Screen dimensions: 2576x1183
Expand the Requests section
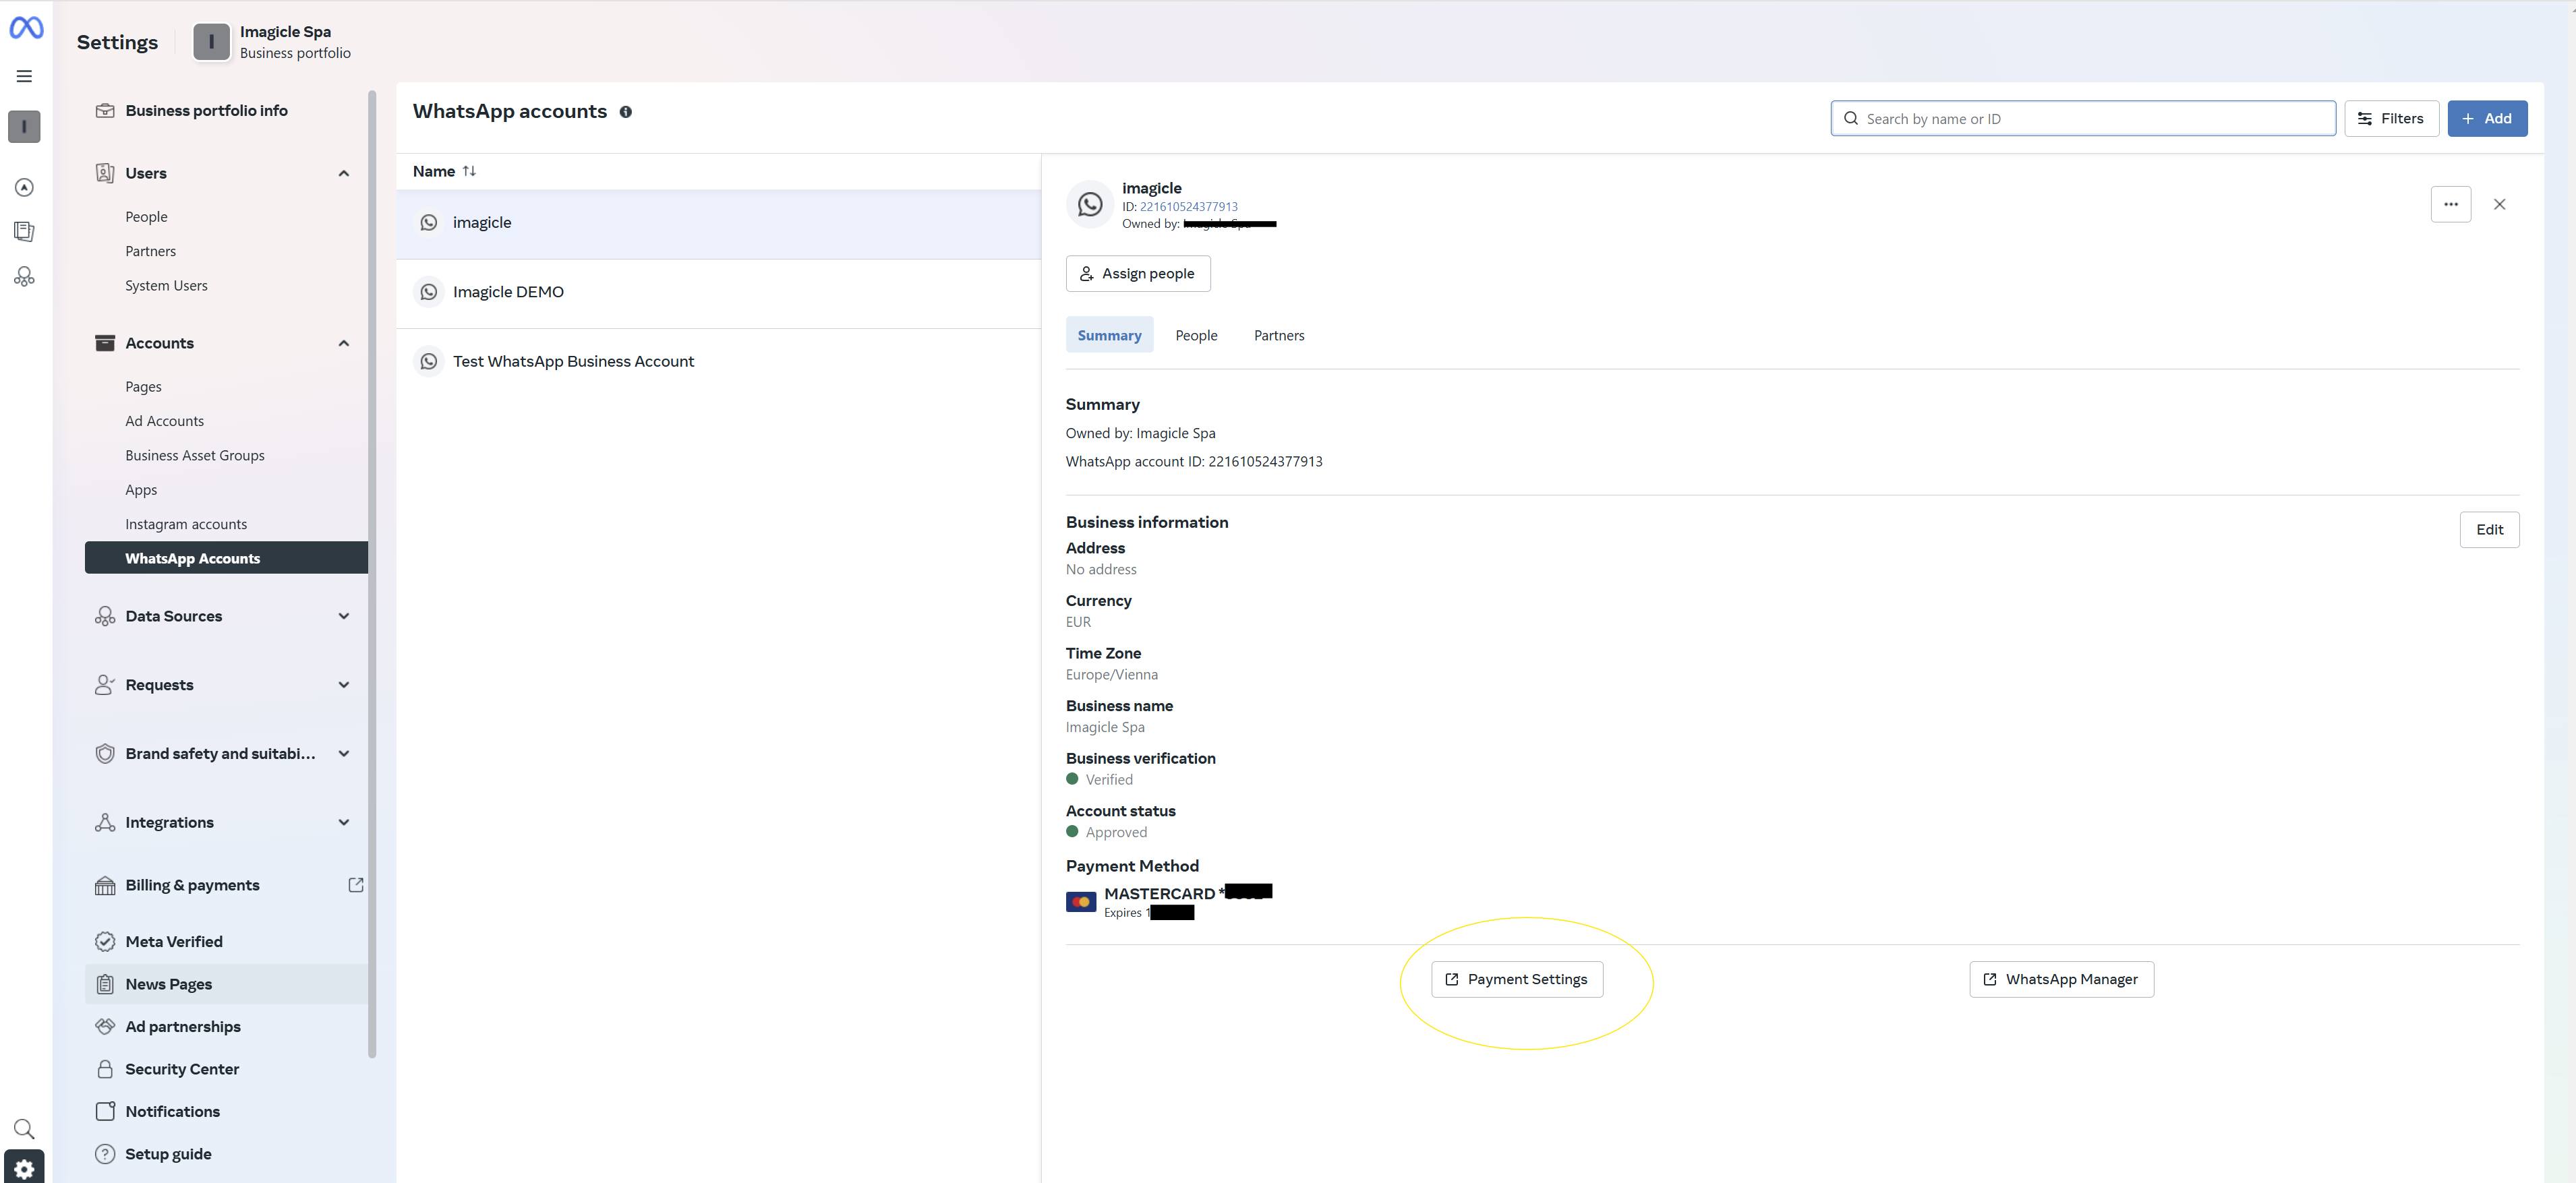(x=343, y=685)
